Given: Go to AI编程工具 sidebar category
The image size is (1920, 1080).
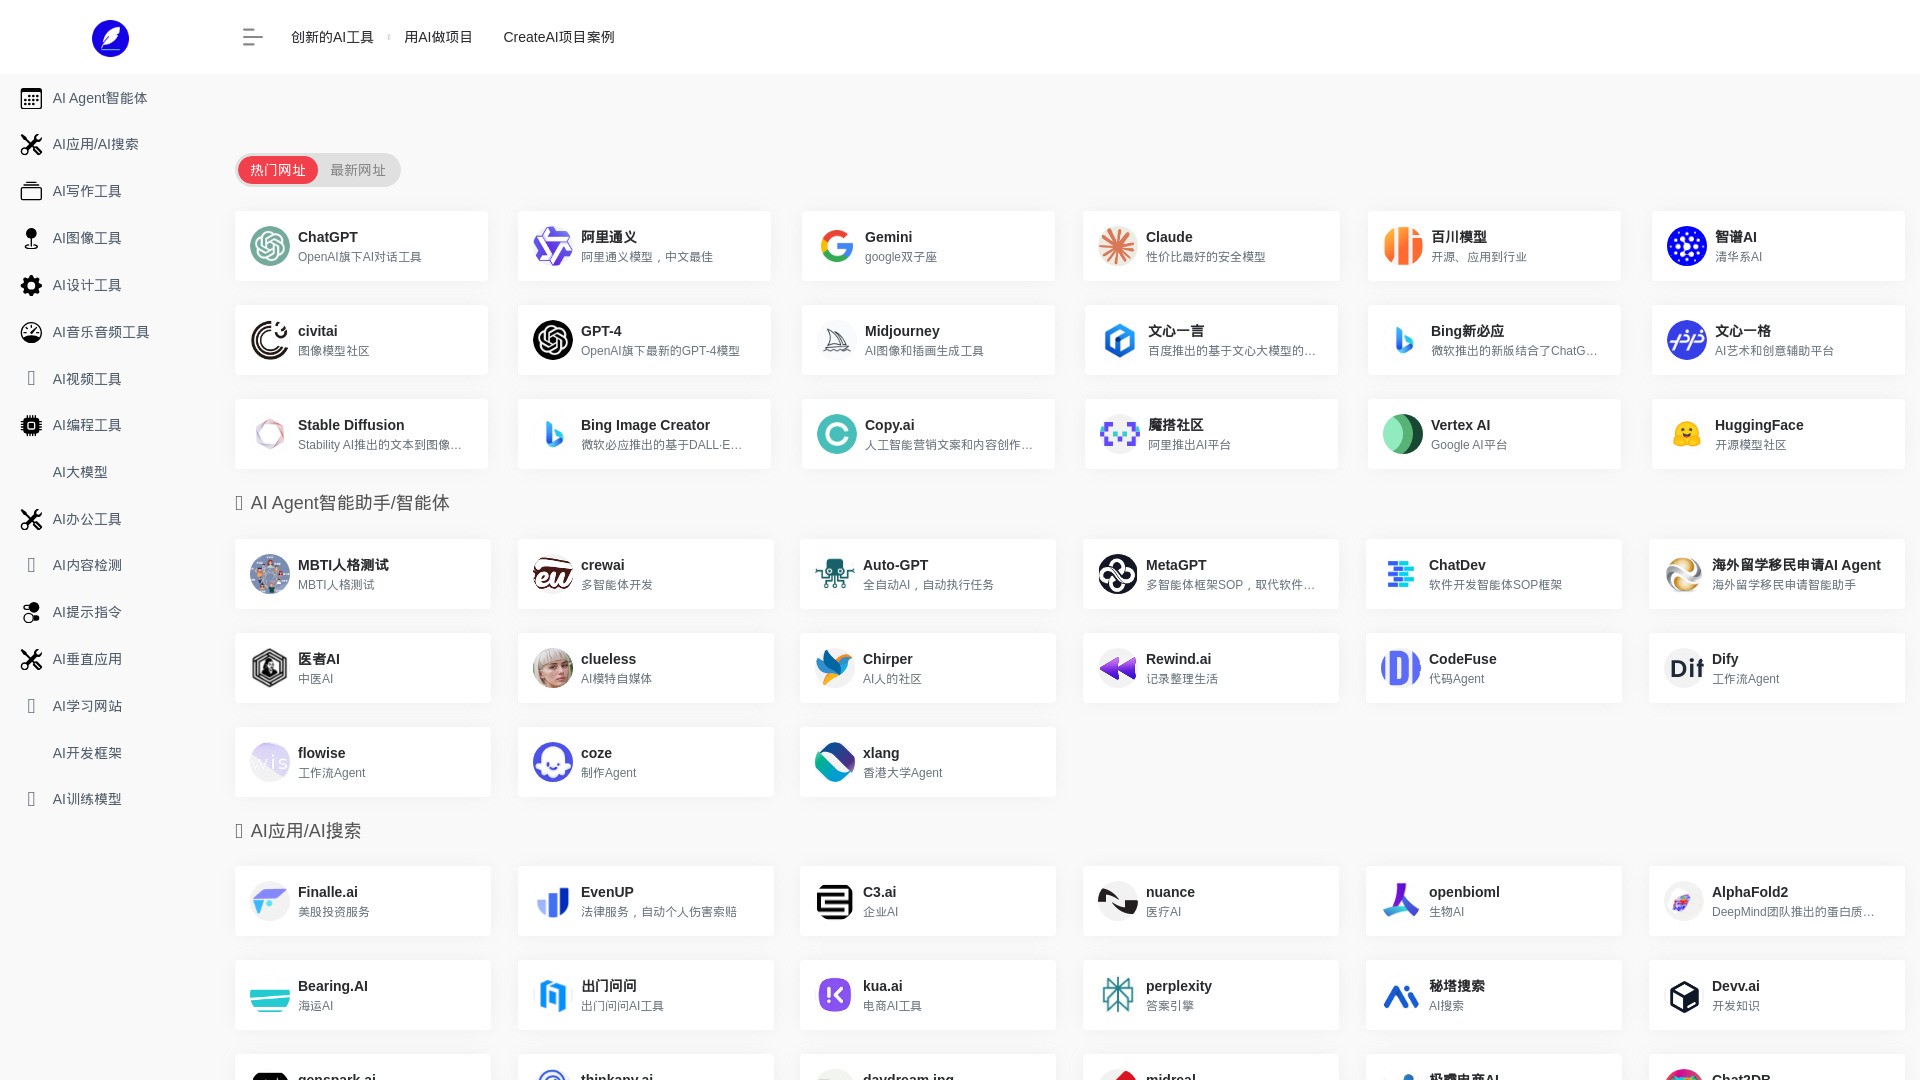Looking at the screenshot, I should click(87, 425).
